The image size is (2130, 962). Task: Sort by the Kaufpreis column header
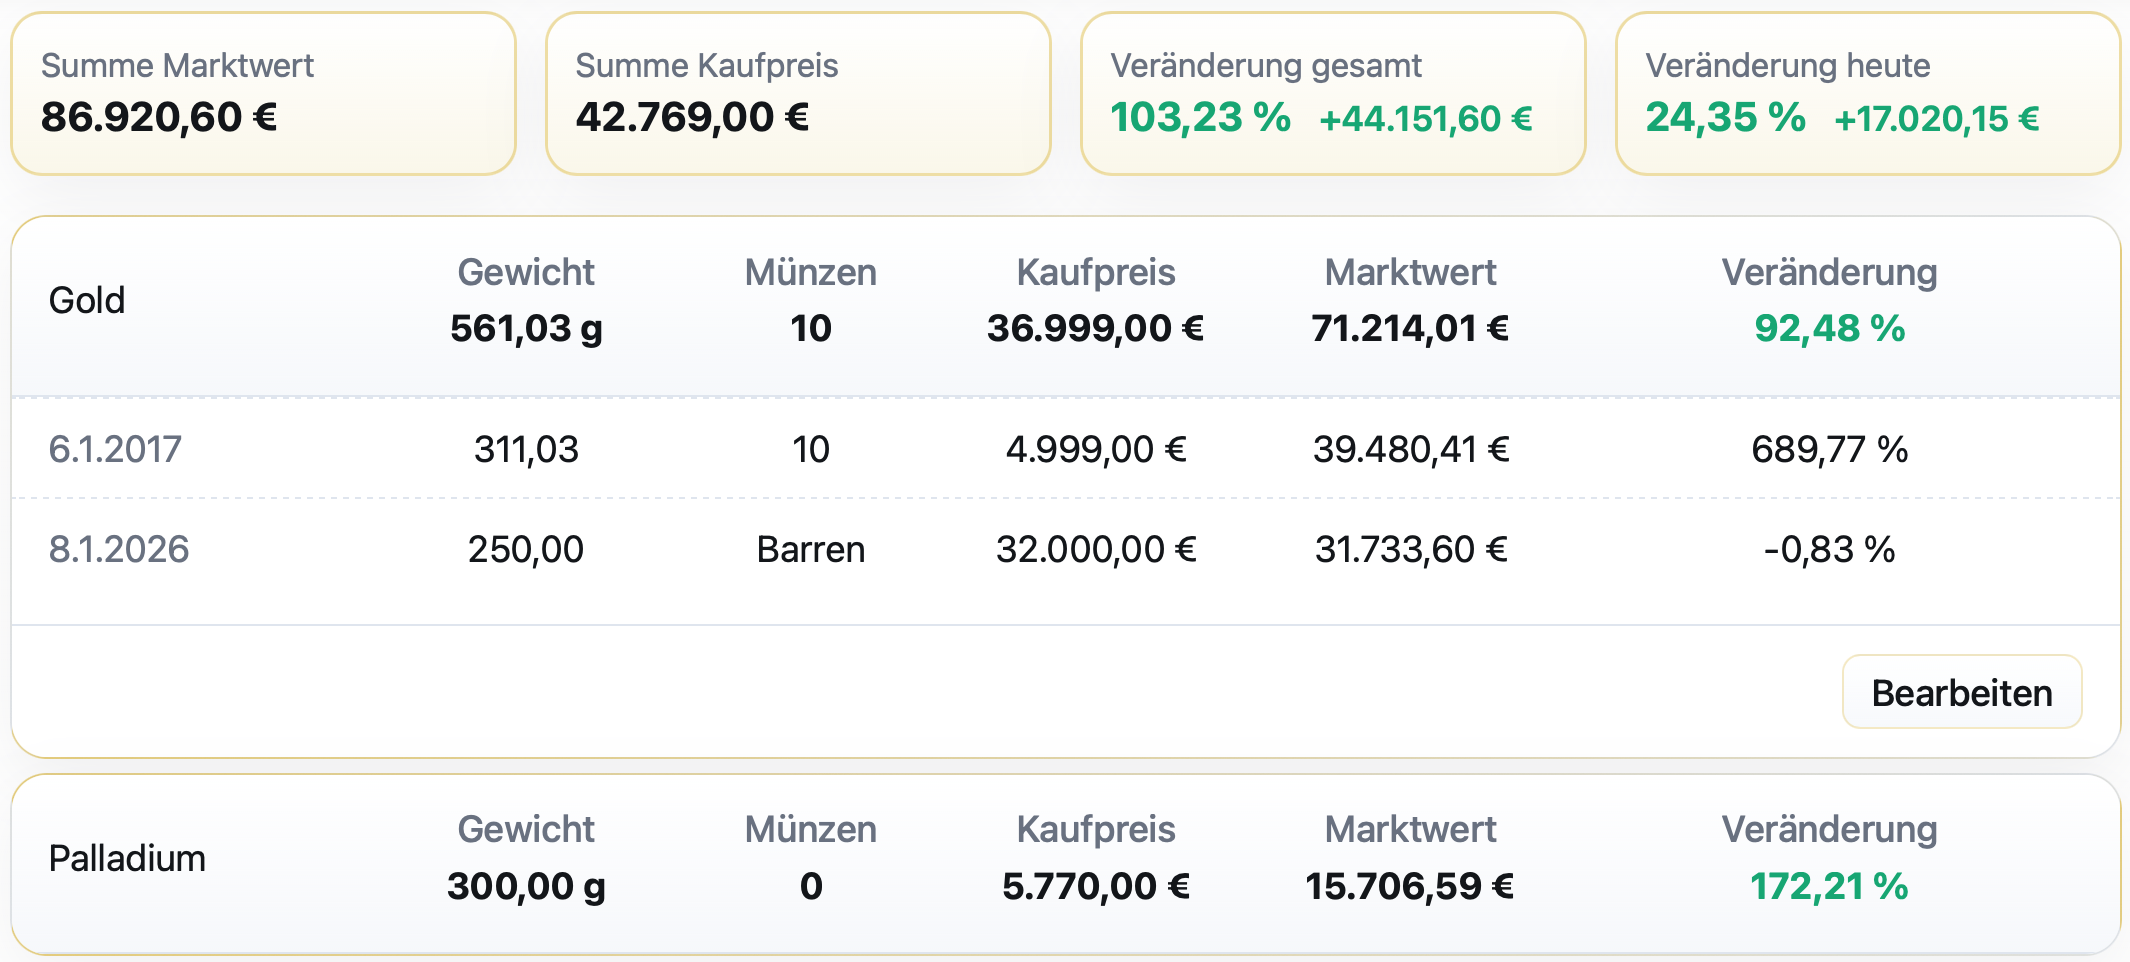click(1095, 271)
